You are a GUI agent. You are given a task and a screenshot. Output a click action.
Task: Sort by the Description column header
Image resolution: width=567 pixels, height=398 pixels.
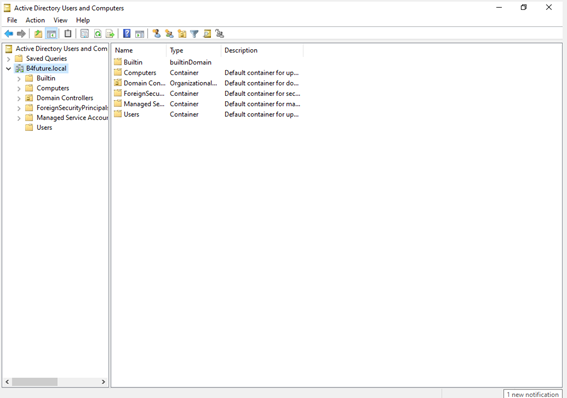pyautogui.click(x=262, y=50)
